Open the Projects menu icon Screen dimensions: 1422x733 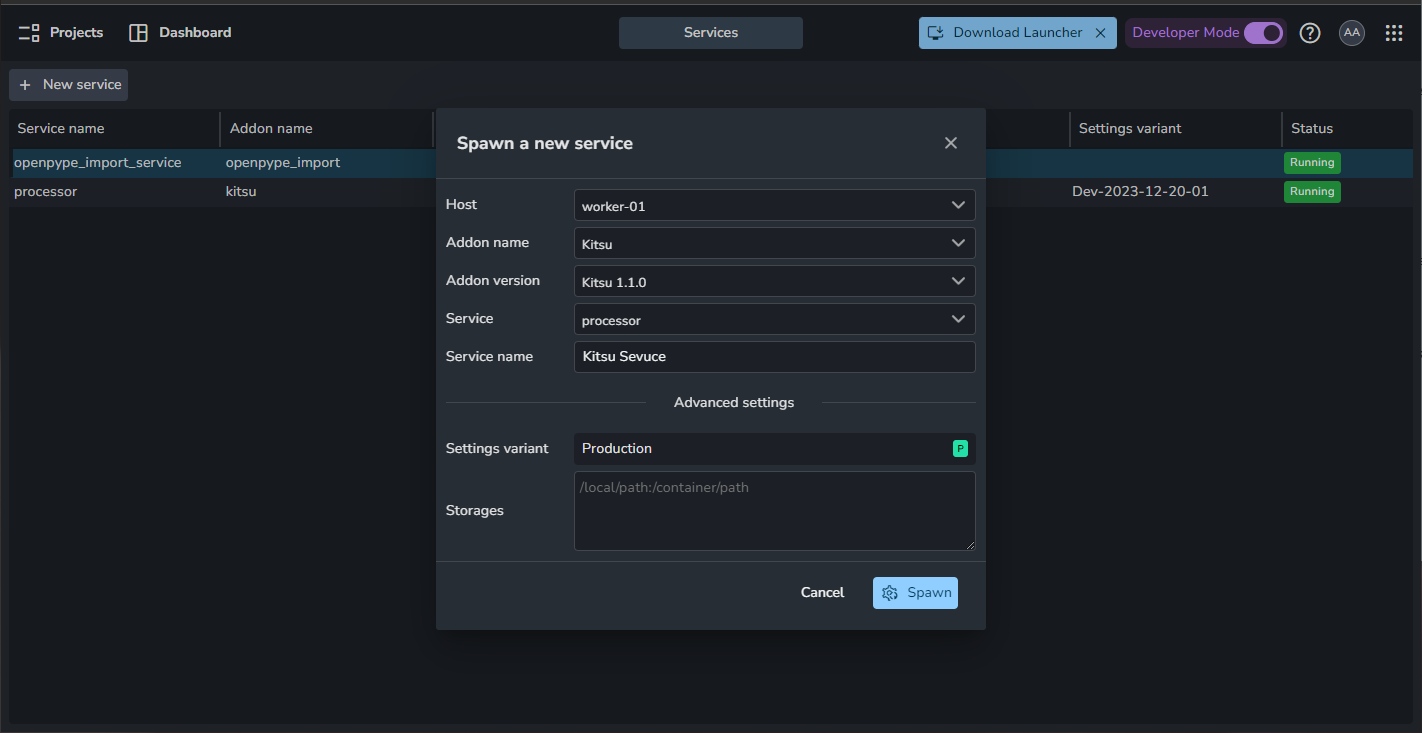click(29, 33)
